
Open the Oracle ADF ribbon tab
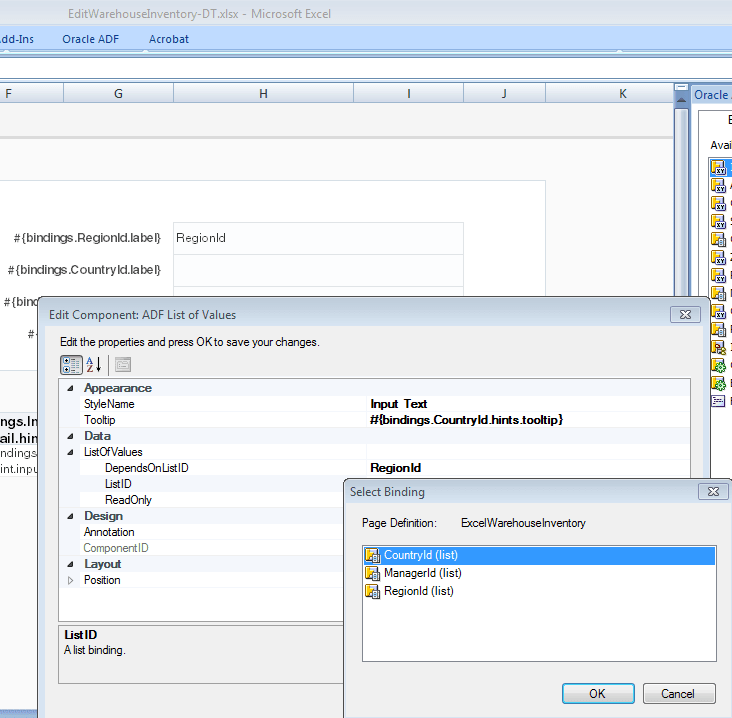click(x=91, y=39)
